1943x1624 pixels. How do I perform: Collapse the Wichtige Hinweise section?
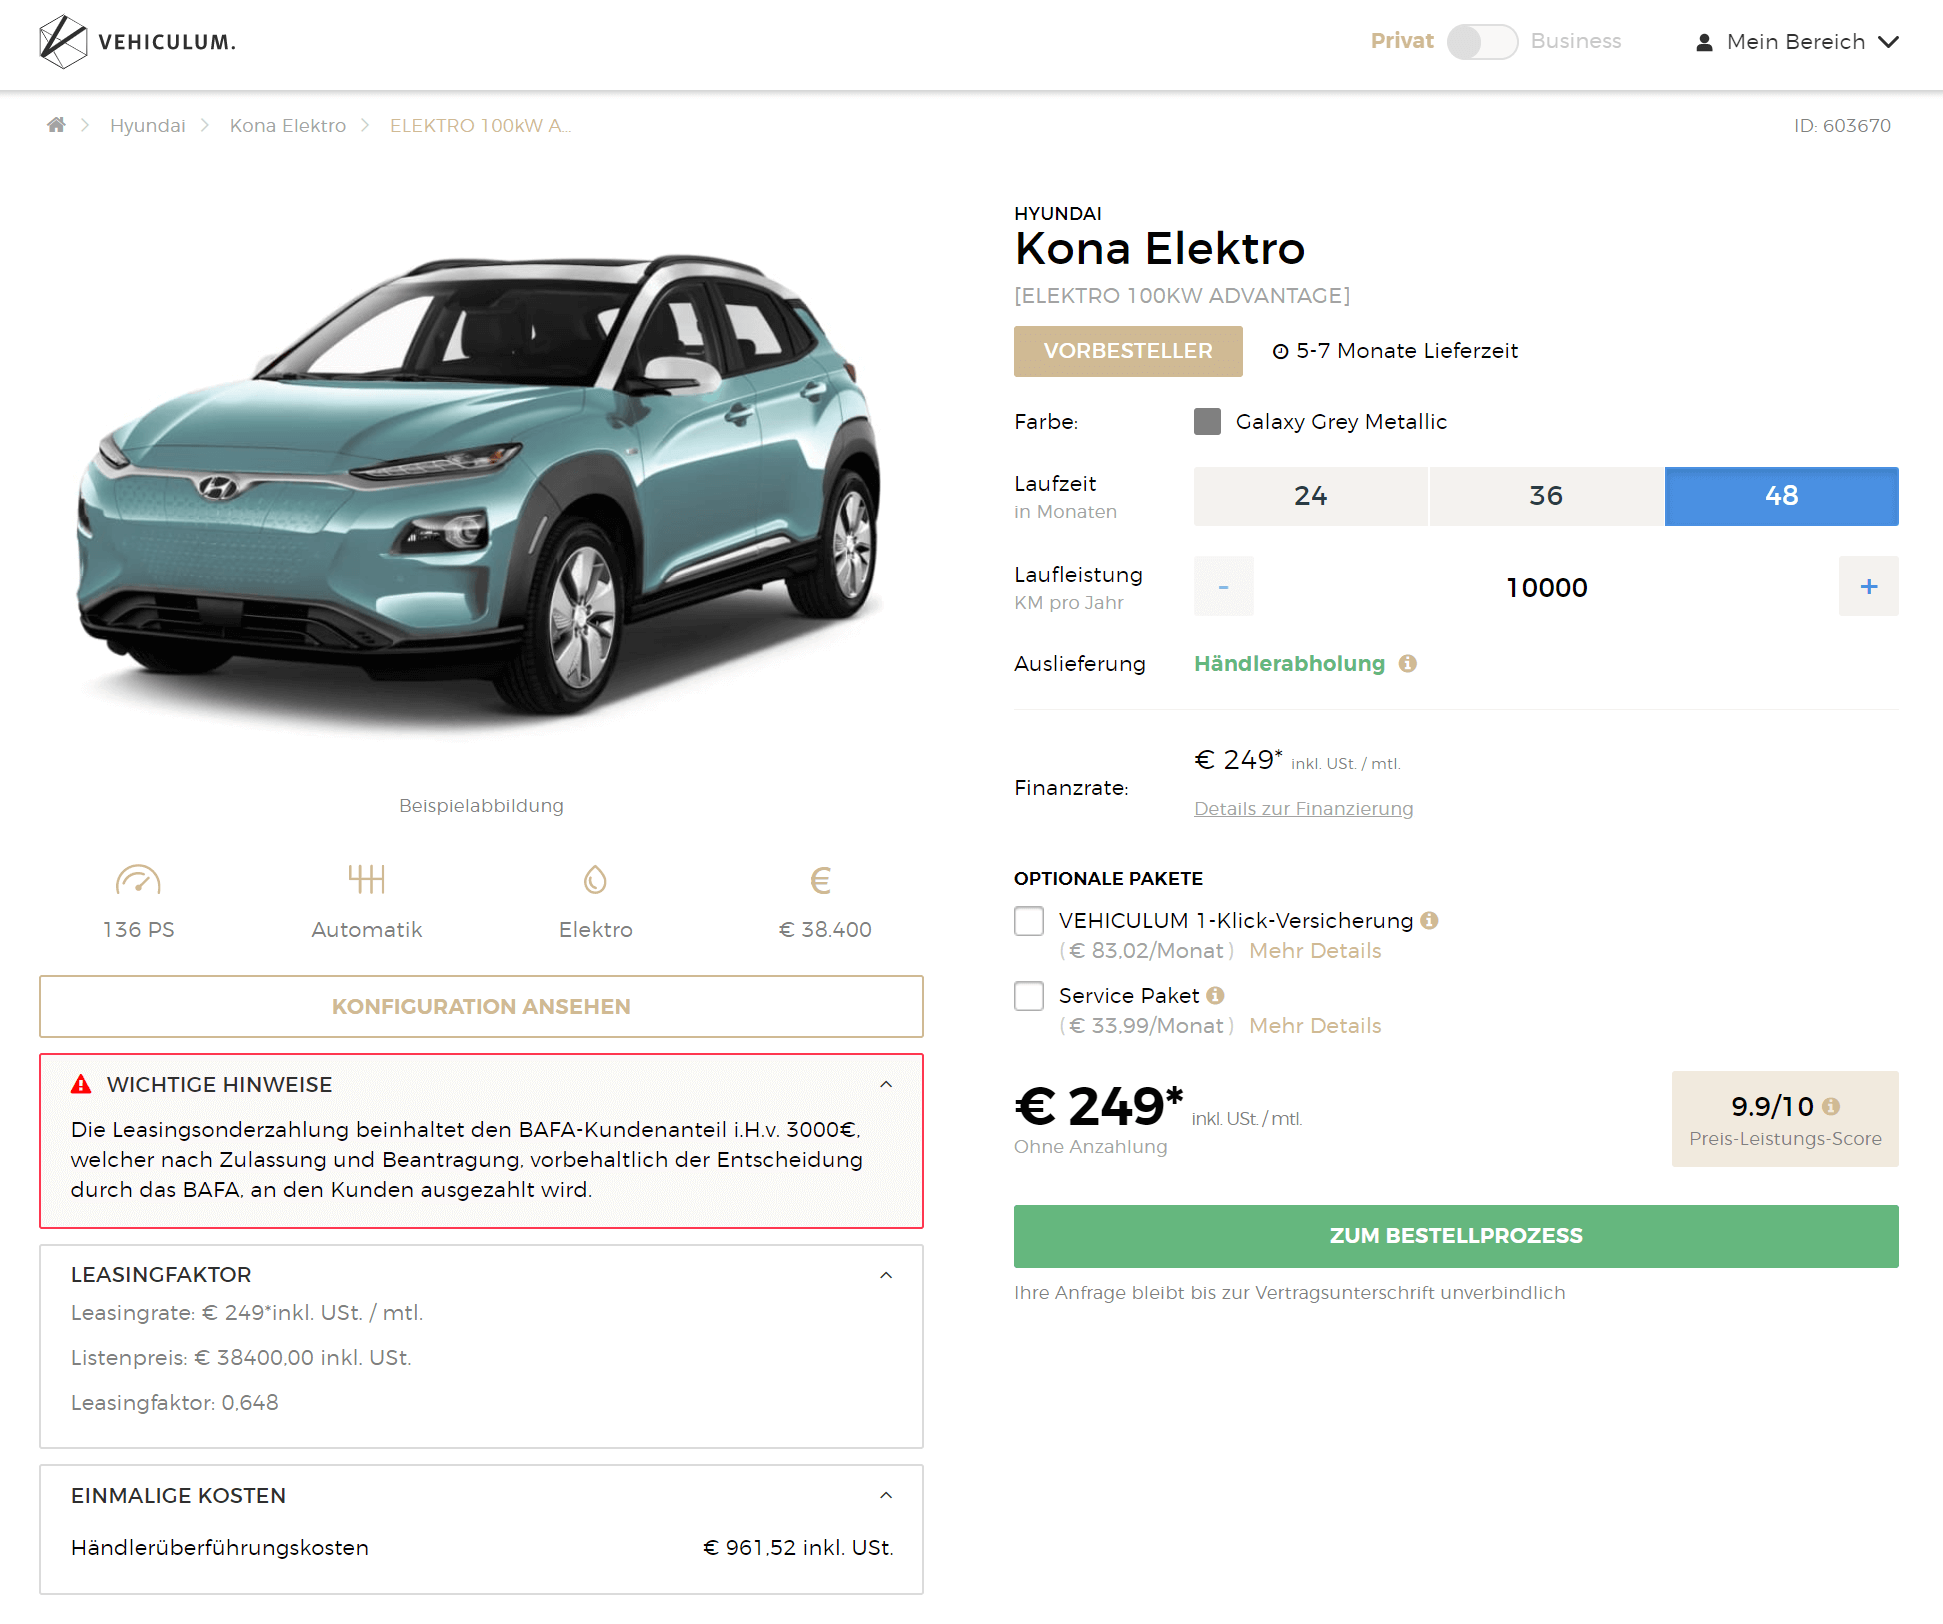click(x=886, y=1085)
